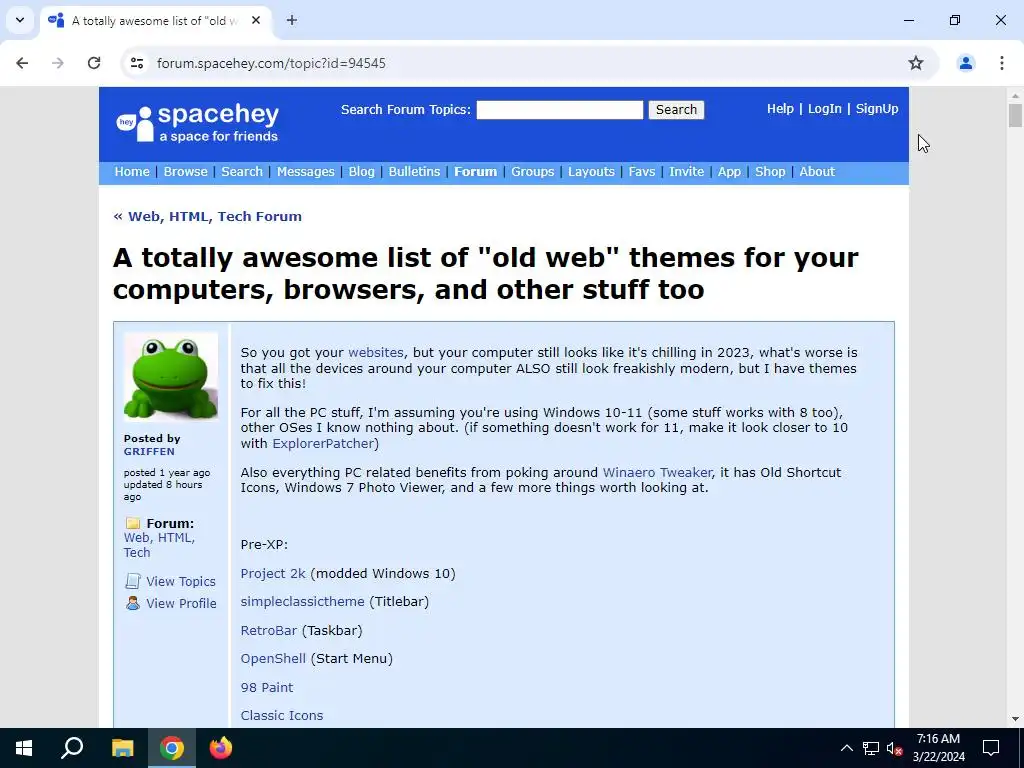Screen dimensions: 1024x768
Task: Open the SignUp link
Action: 877,109
